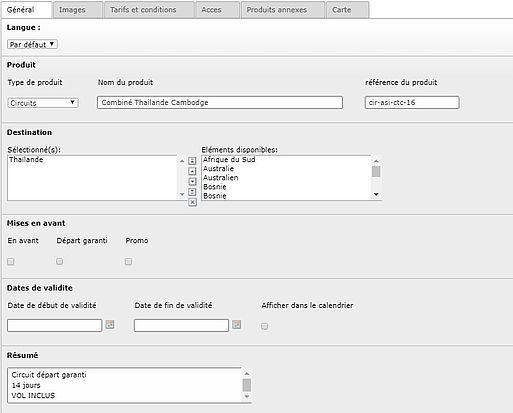513x413 pixels.
Task: Click scroll-down arrow of selected destinations list
Action: 182,194
